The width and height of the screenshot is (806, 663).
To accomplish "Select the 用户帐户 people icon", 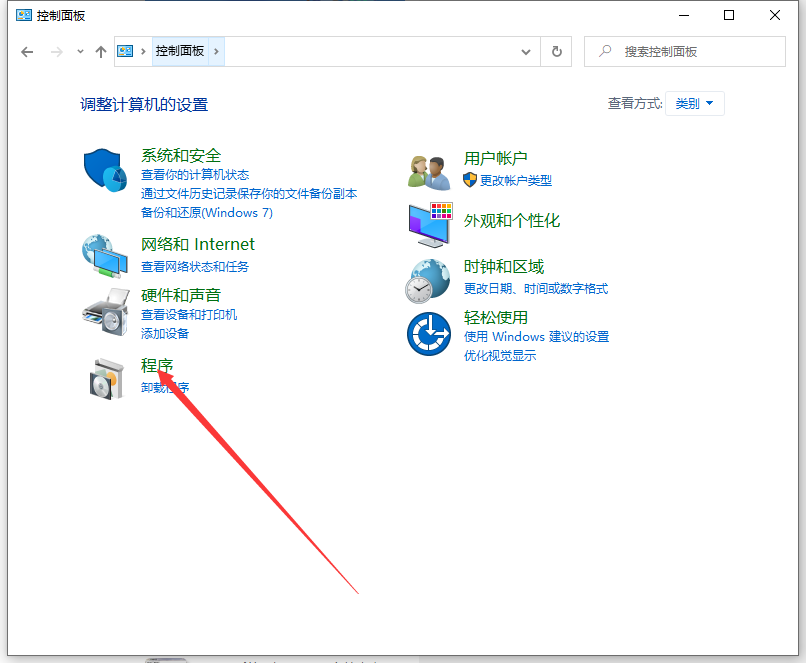I will click(x=428, y=168).
